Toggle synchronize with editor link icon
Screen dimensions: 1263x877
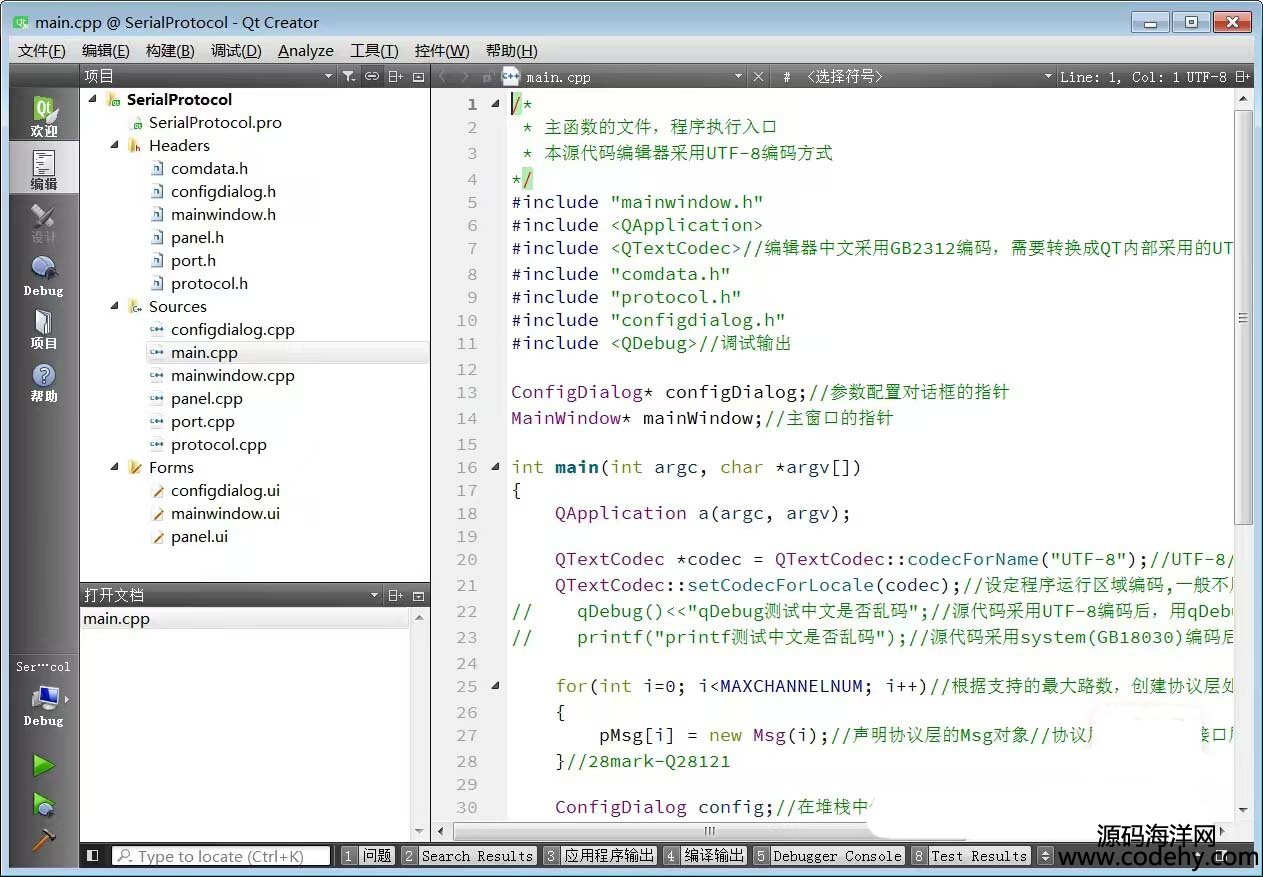[x=372, y=76]
